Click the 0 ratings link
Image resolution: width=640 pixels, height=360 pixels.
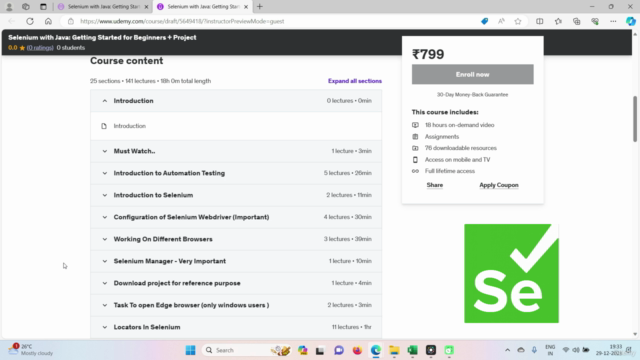tap(40, 48)
